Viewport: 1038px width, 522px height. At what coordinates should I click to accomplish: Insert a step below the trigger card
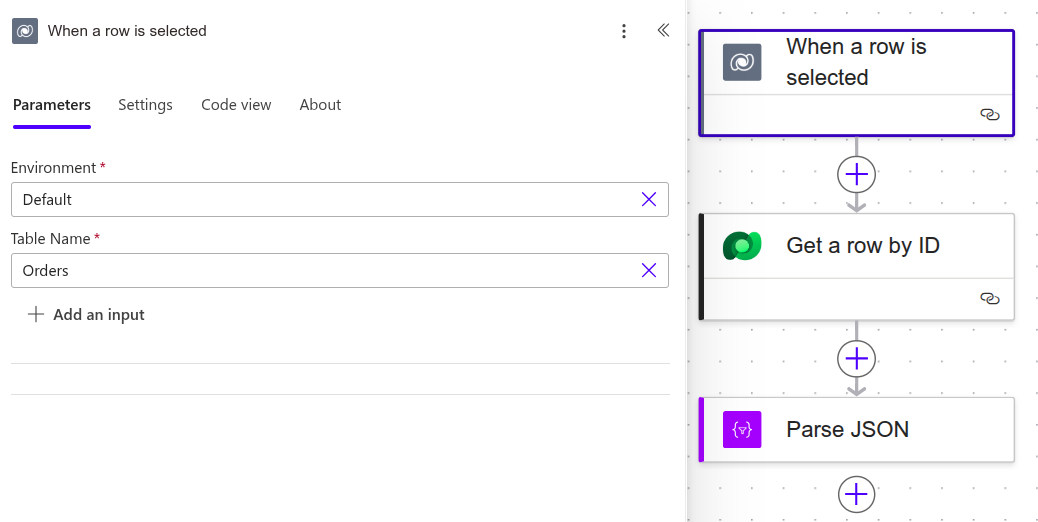click(x=856, y=175)
